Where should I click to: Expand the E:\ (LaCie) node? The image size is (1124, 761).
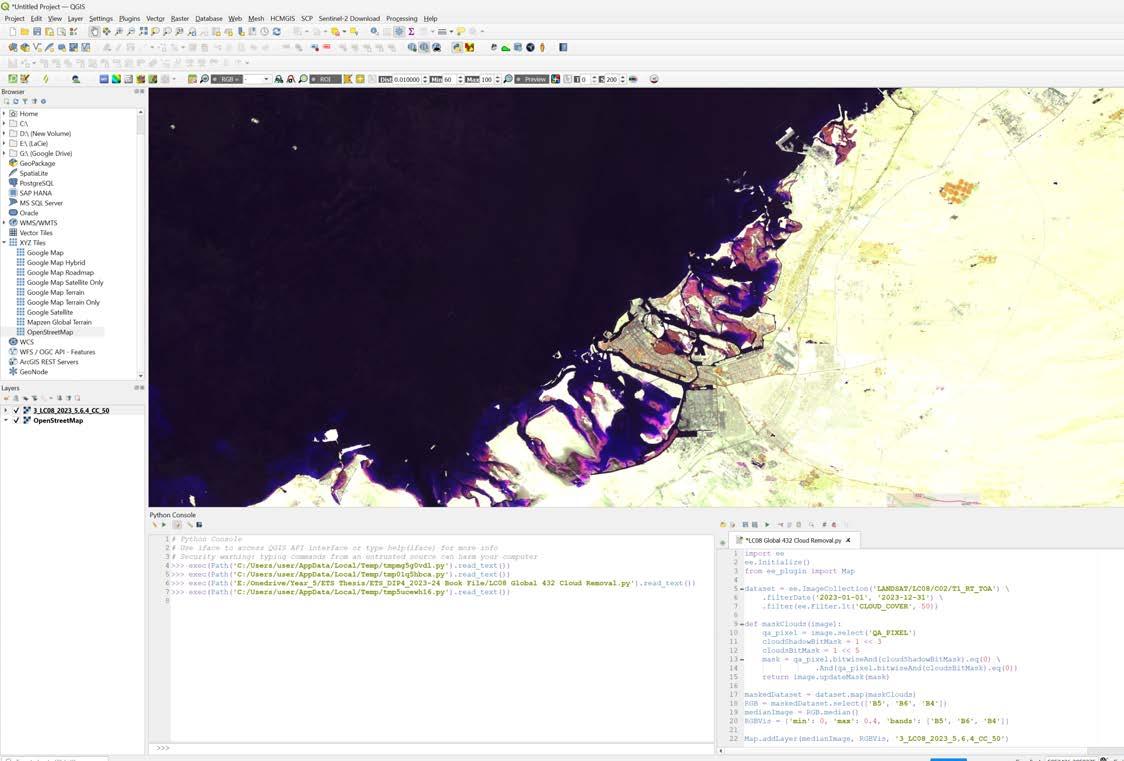(4, 143)
